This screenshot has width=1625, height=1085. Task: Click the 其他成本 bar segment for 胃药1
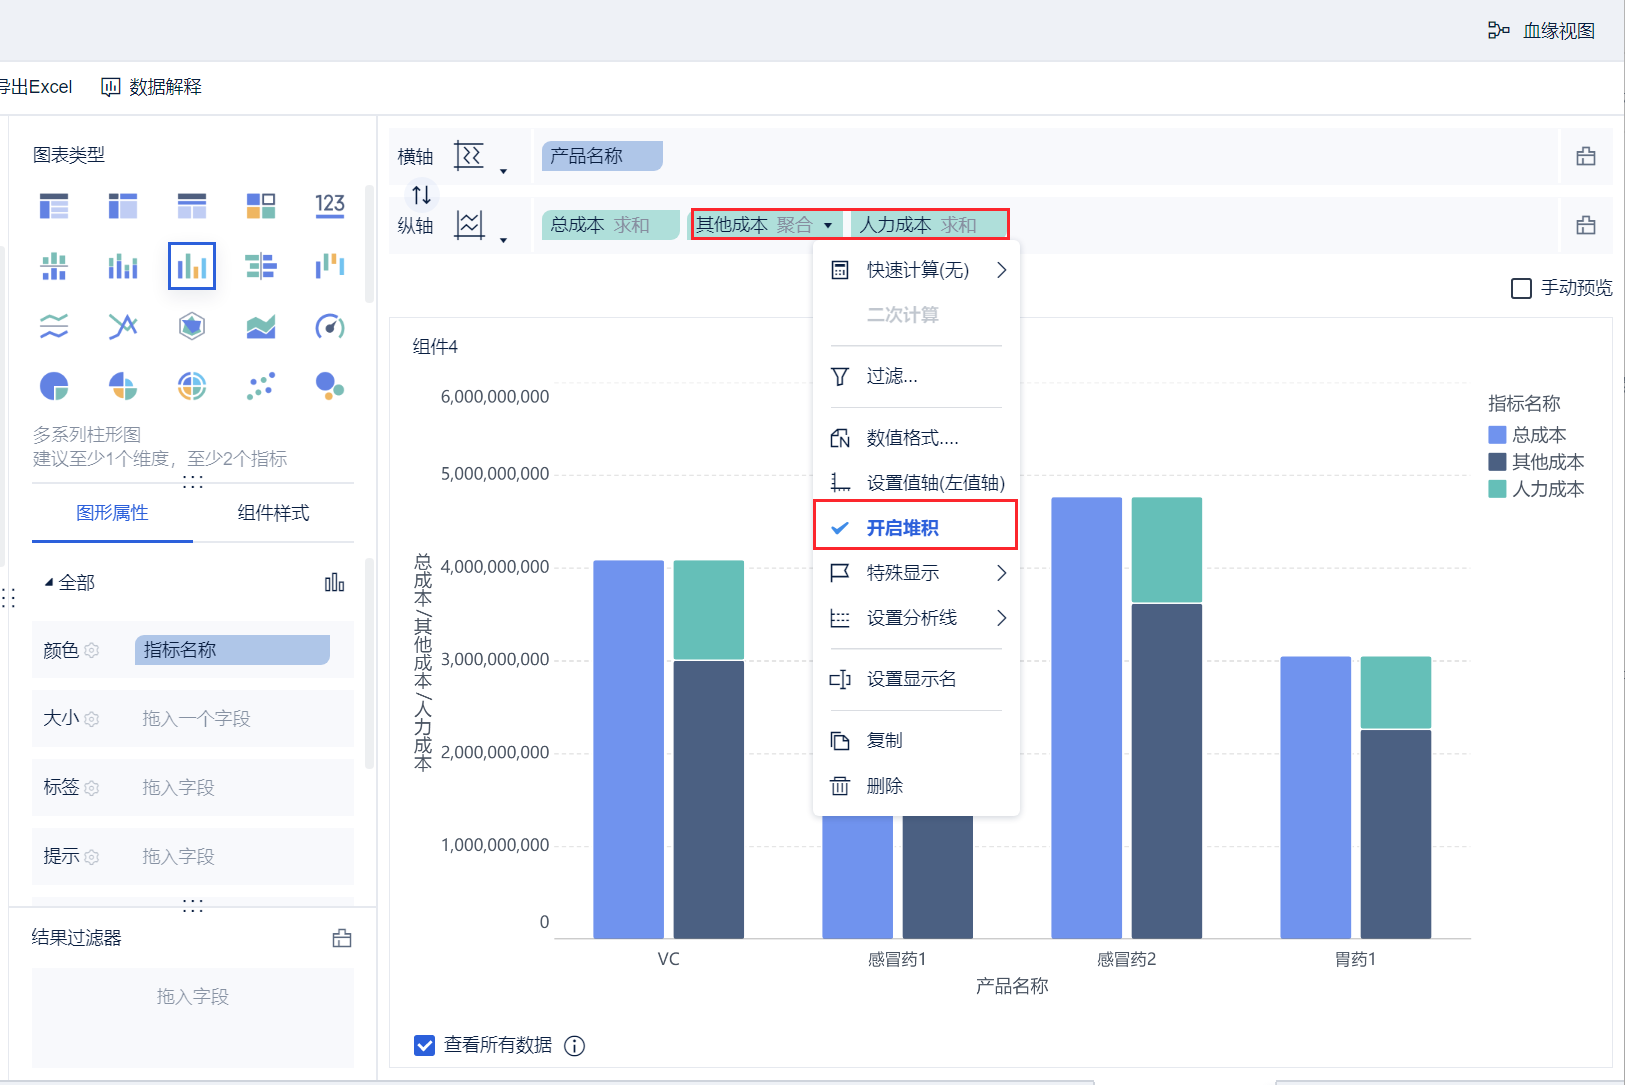(1396, 834)
